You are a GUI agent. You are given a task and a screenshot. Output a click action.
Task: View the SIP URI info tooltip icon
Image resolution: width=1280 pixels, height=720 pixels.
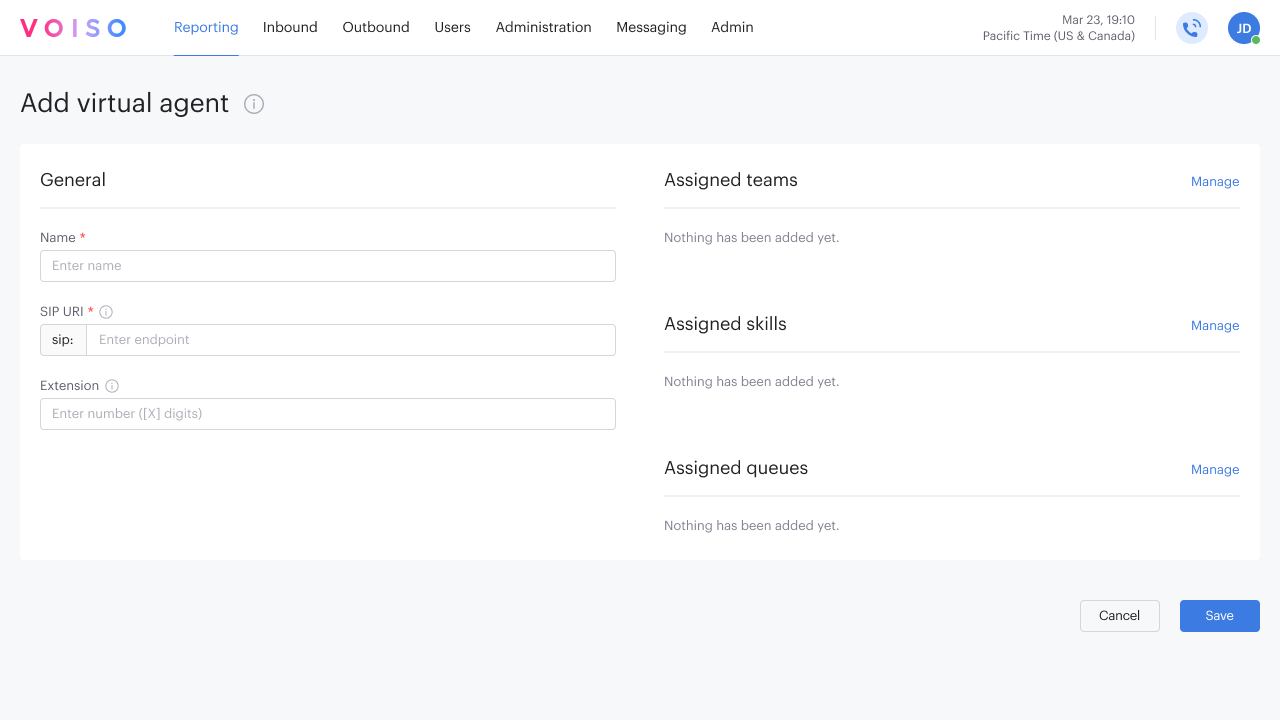[x=106, y=311]
